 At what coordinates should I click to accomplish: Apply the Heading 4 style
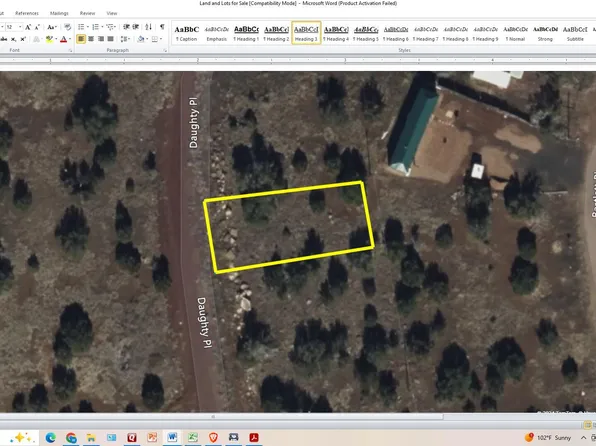click(x=336, y=33)
